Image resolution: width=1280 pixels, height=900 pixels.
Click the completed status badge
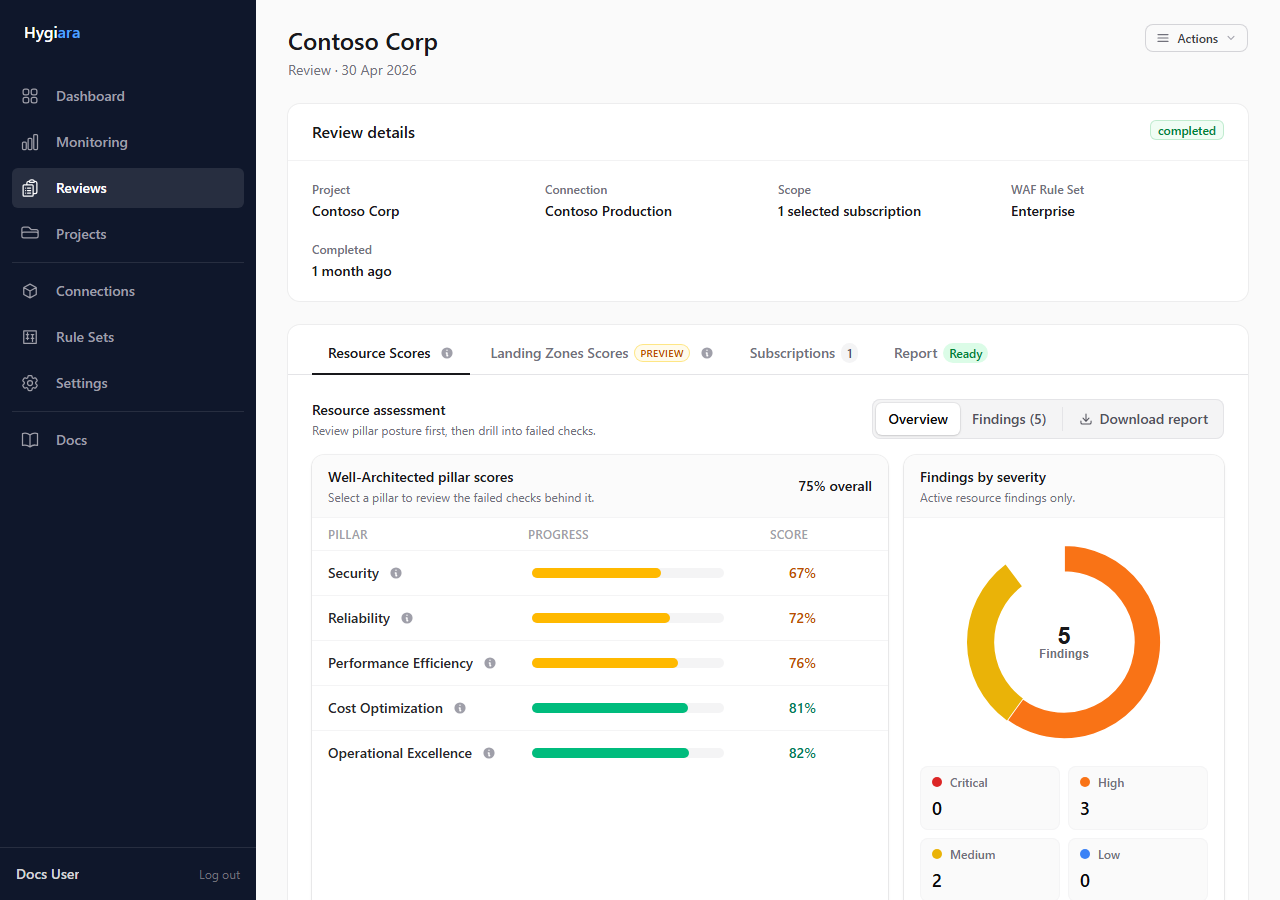pos(1187,131)
